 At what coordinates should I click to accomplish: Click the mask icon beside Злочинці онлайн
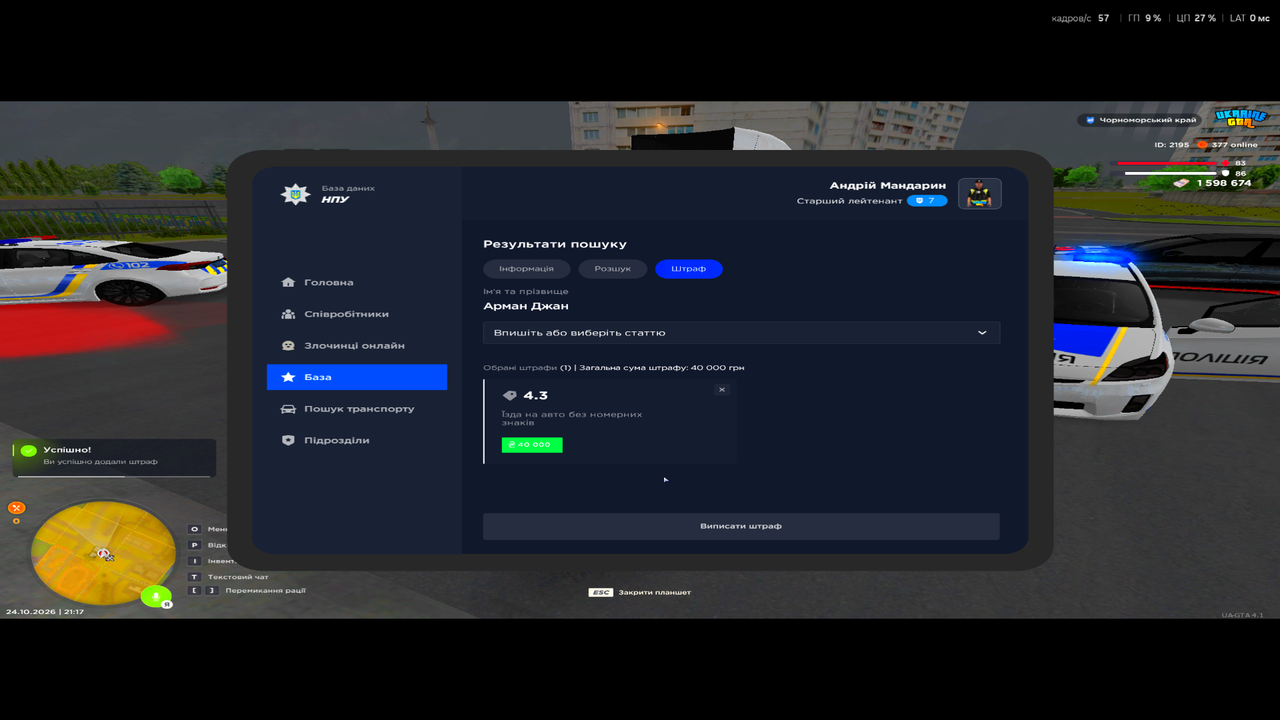(x=288, y=345)
